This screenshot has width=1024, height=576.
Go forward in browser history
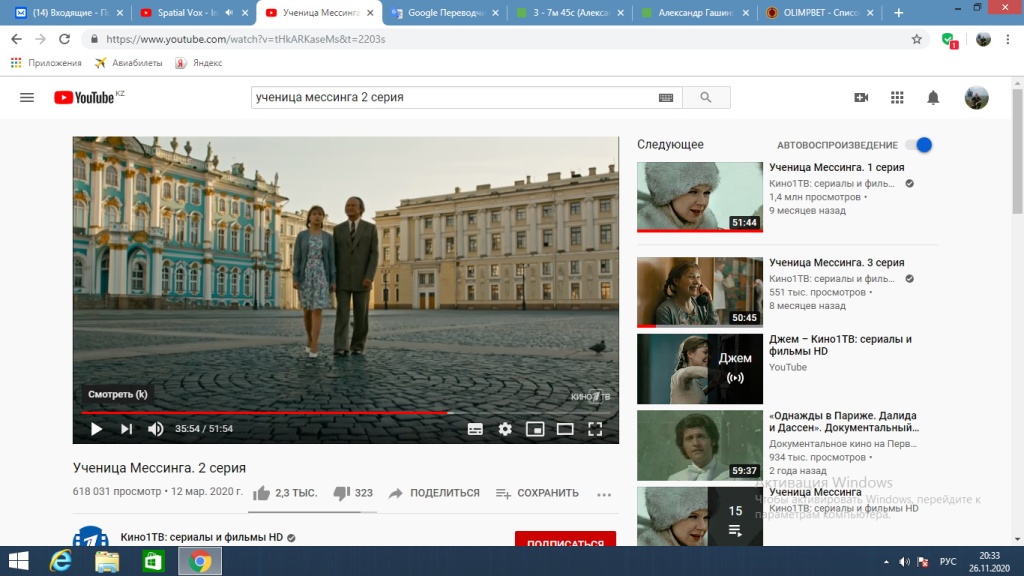(40, 39)
